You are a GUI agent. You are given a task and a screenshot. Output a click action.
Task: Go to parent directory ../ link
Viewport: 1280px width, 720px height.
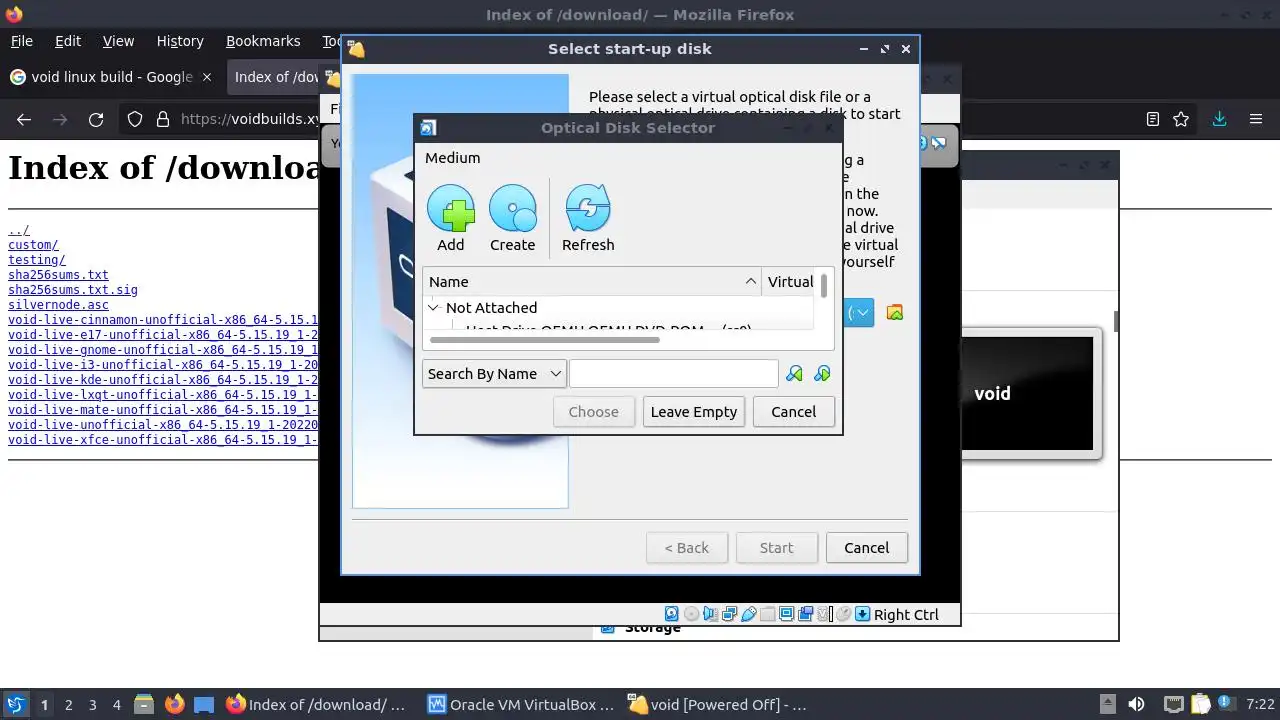pyautogui.click(x=19, y=230)
